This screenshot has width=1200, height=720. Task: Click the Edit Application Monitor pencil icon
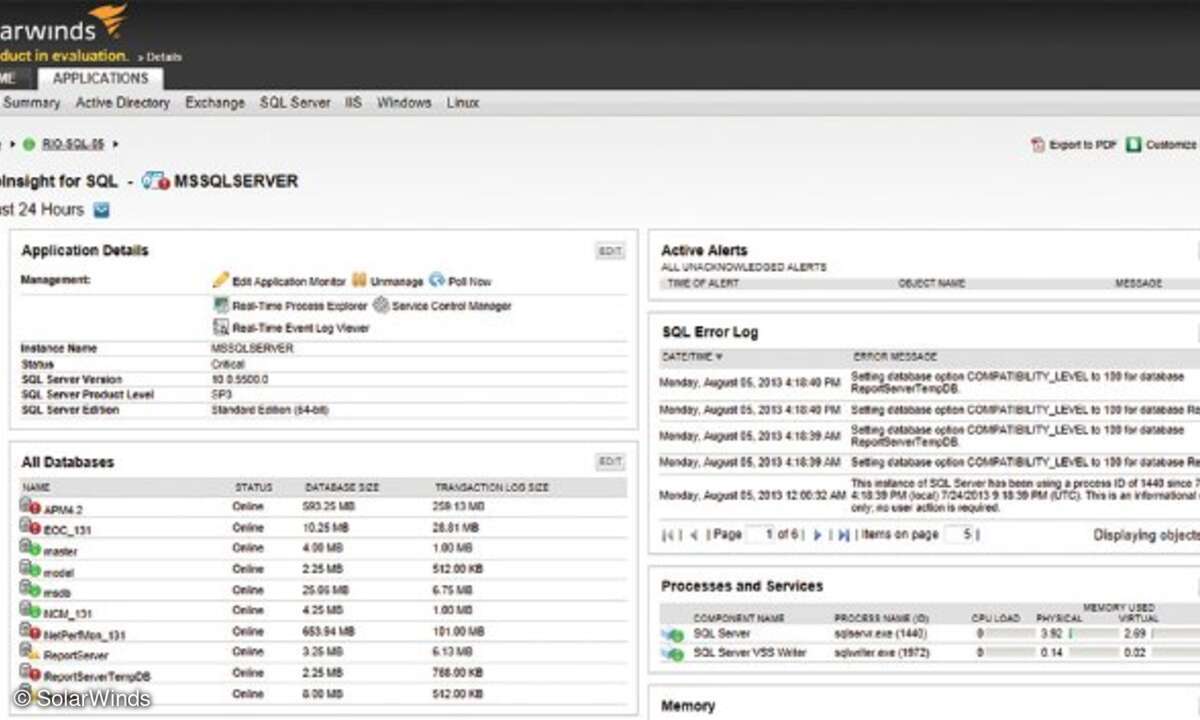221,281
